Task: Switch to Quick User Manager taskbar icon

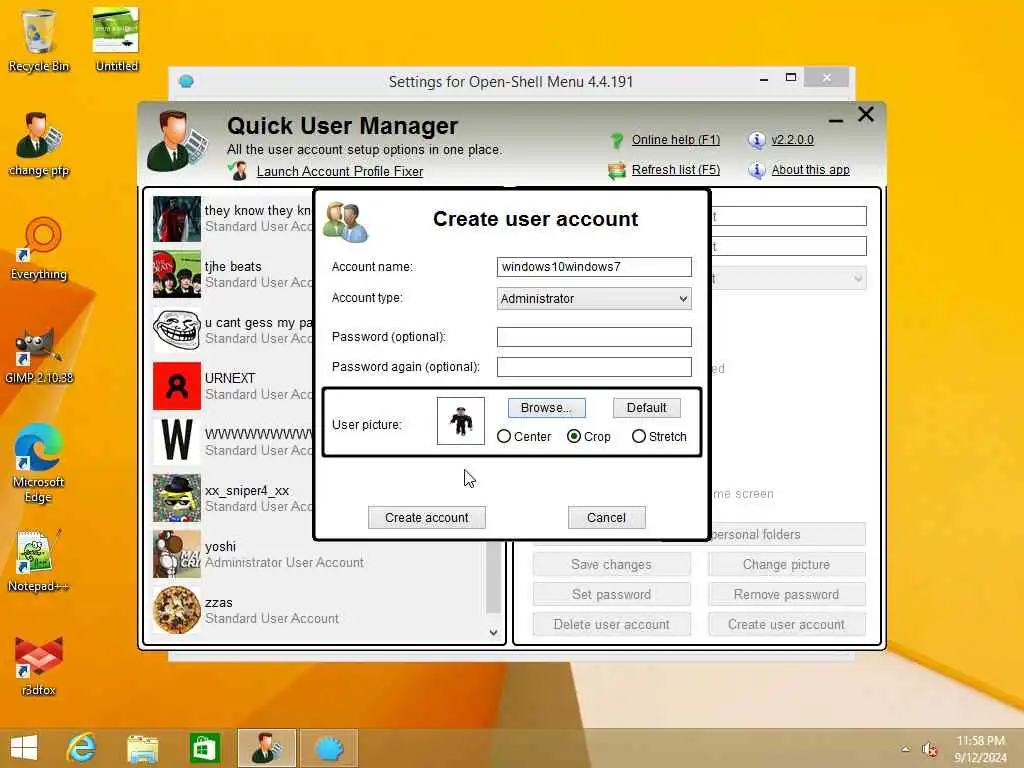Action: pyautogui.click(x=266, y=748)
